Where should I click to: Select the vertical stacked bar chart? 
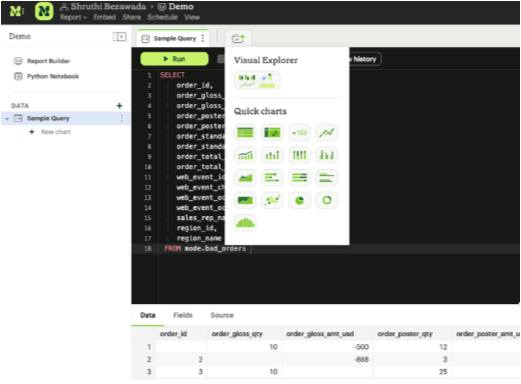[x=272, y=155]
